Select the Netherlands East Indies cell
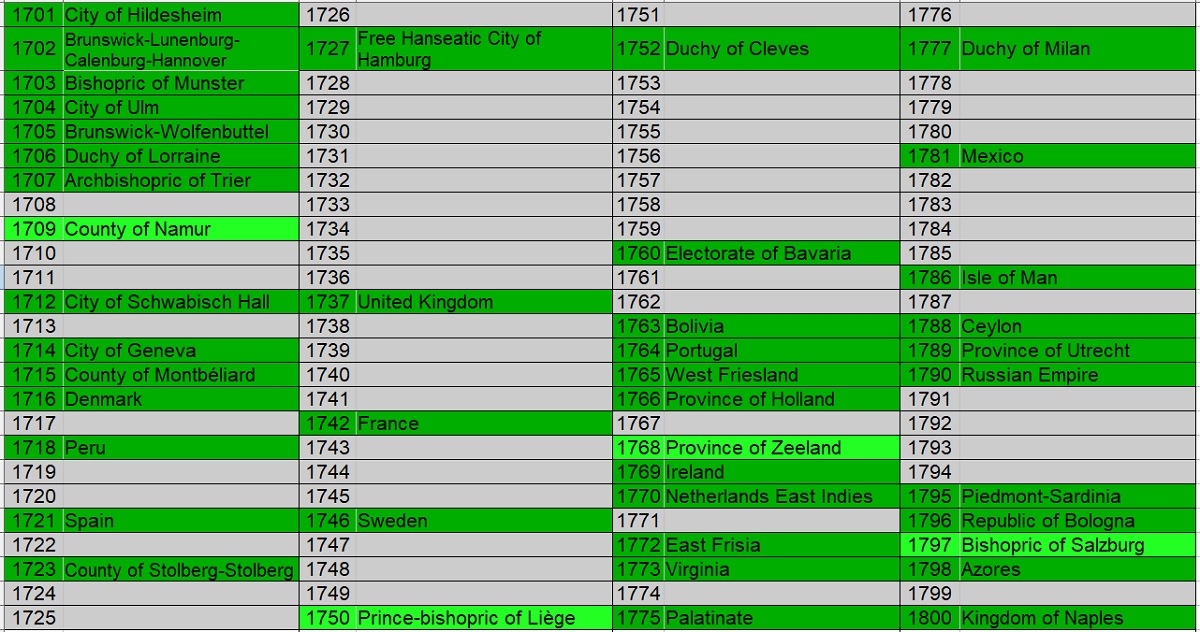Image resolution: width=1200 pixels, height=632 pixels. tap(781, 496)
